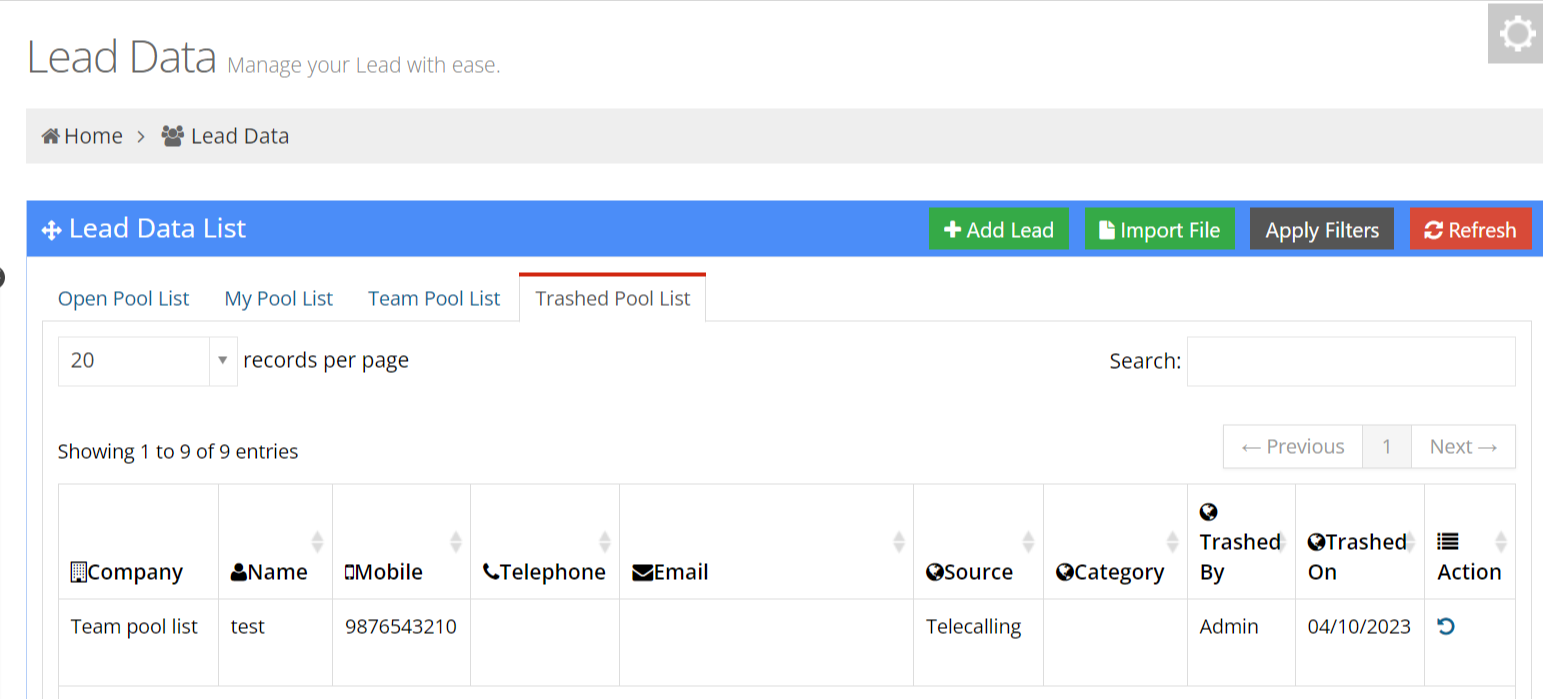The height and width of the screenshot is (699, 1543).
Task: Switch to the Open Pool List tab
Action: (x=123, y=298)
